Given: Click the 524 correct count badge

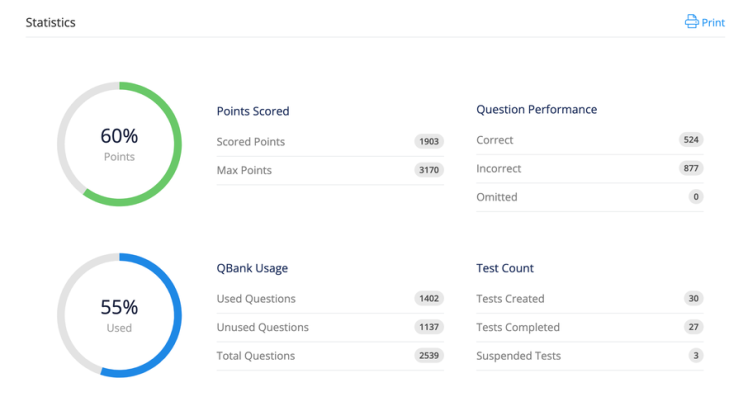Looking at the screenshot, I should pyautogui.click(x=690, y=140).
